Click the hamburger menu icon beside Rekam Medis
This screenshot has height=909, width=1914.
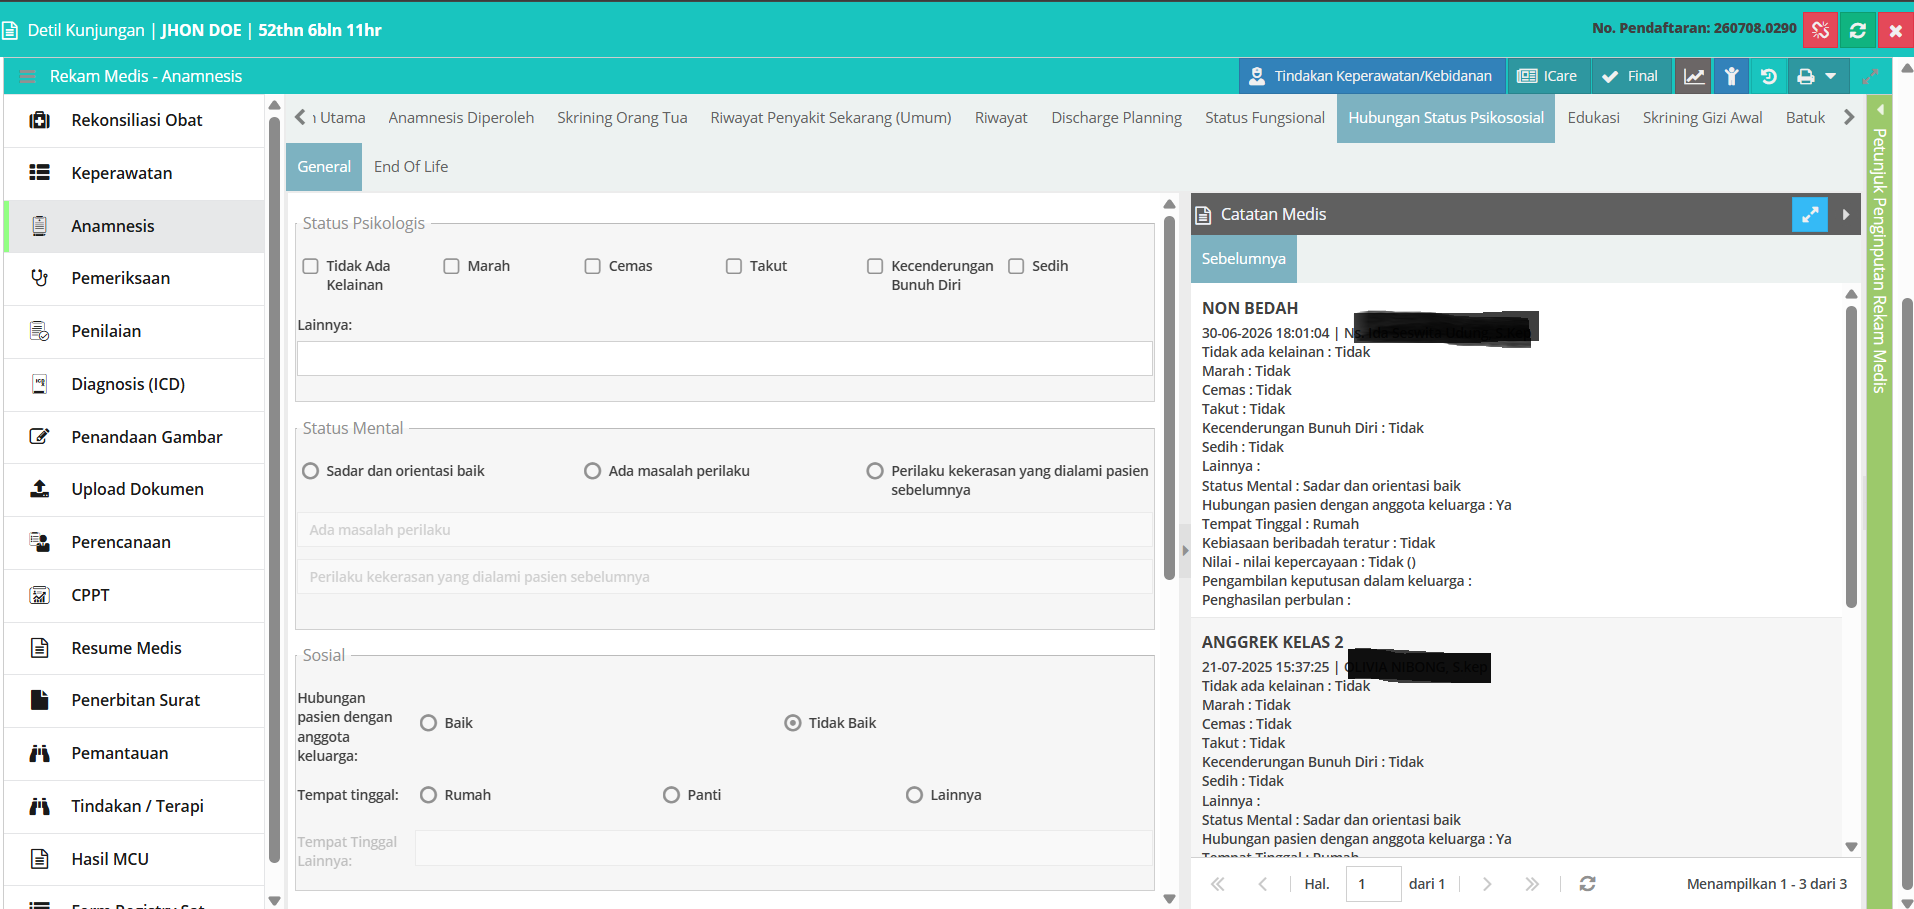tap(28, 76)
